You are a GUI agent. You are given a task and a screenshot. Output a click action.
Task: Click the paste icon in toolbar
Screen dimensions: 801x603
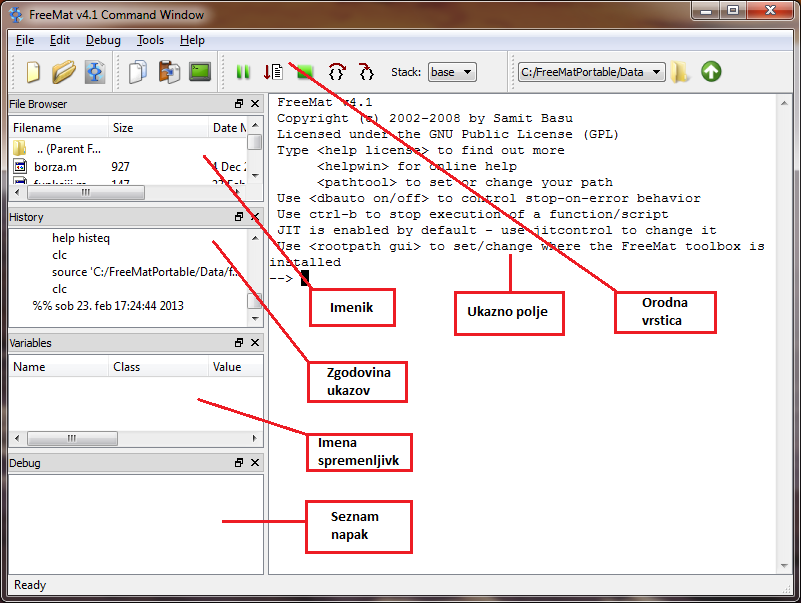[169, 72]
